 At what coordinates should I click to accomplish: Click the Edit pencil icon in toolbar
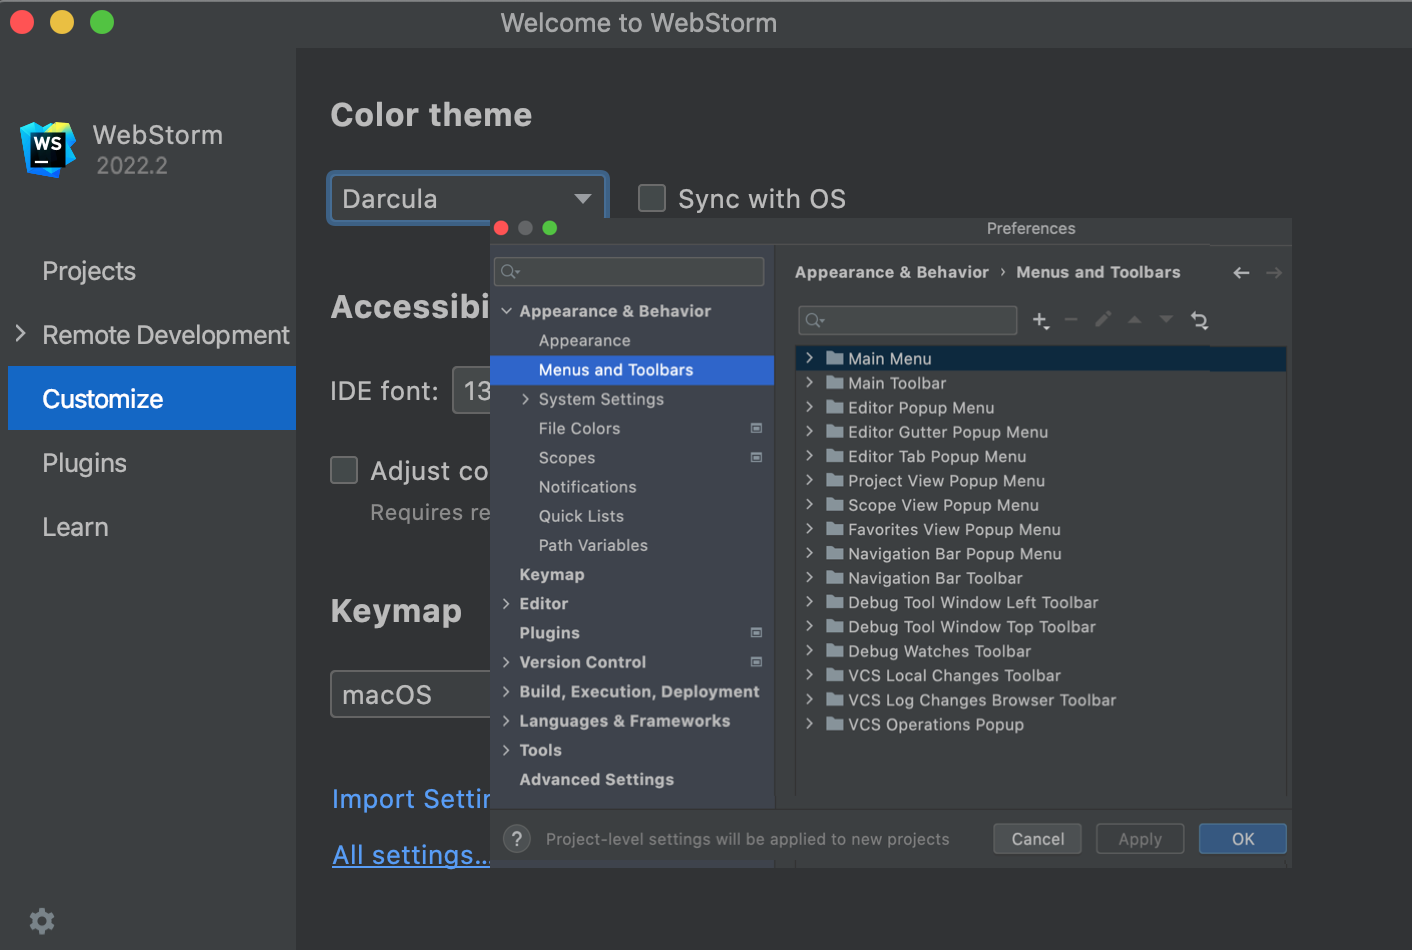[1103, 320]
